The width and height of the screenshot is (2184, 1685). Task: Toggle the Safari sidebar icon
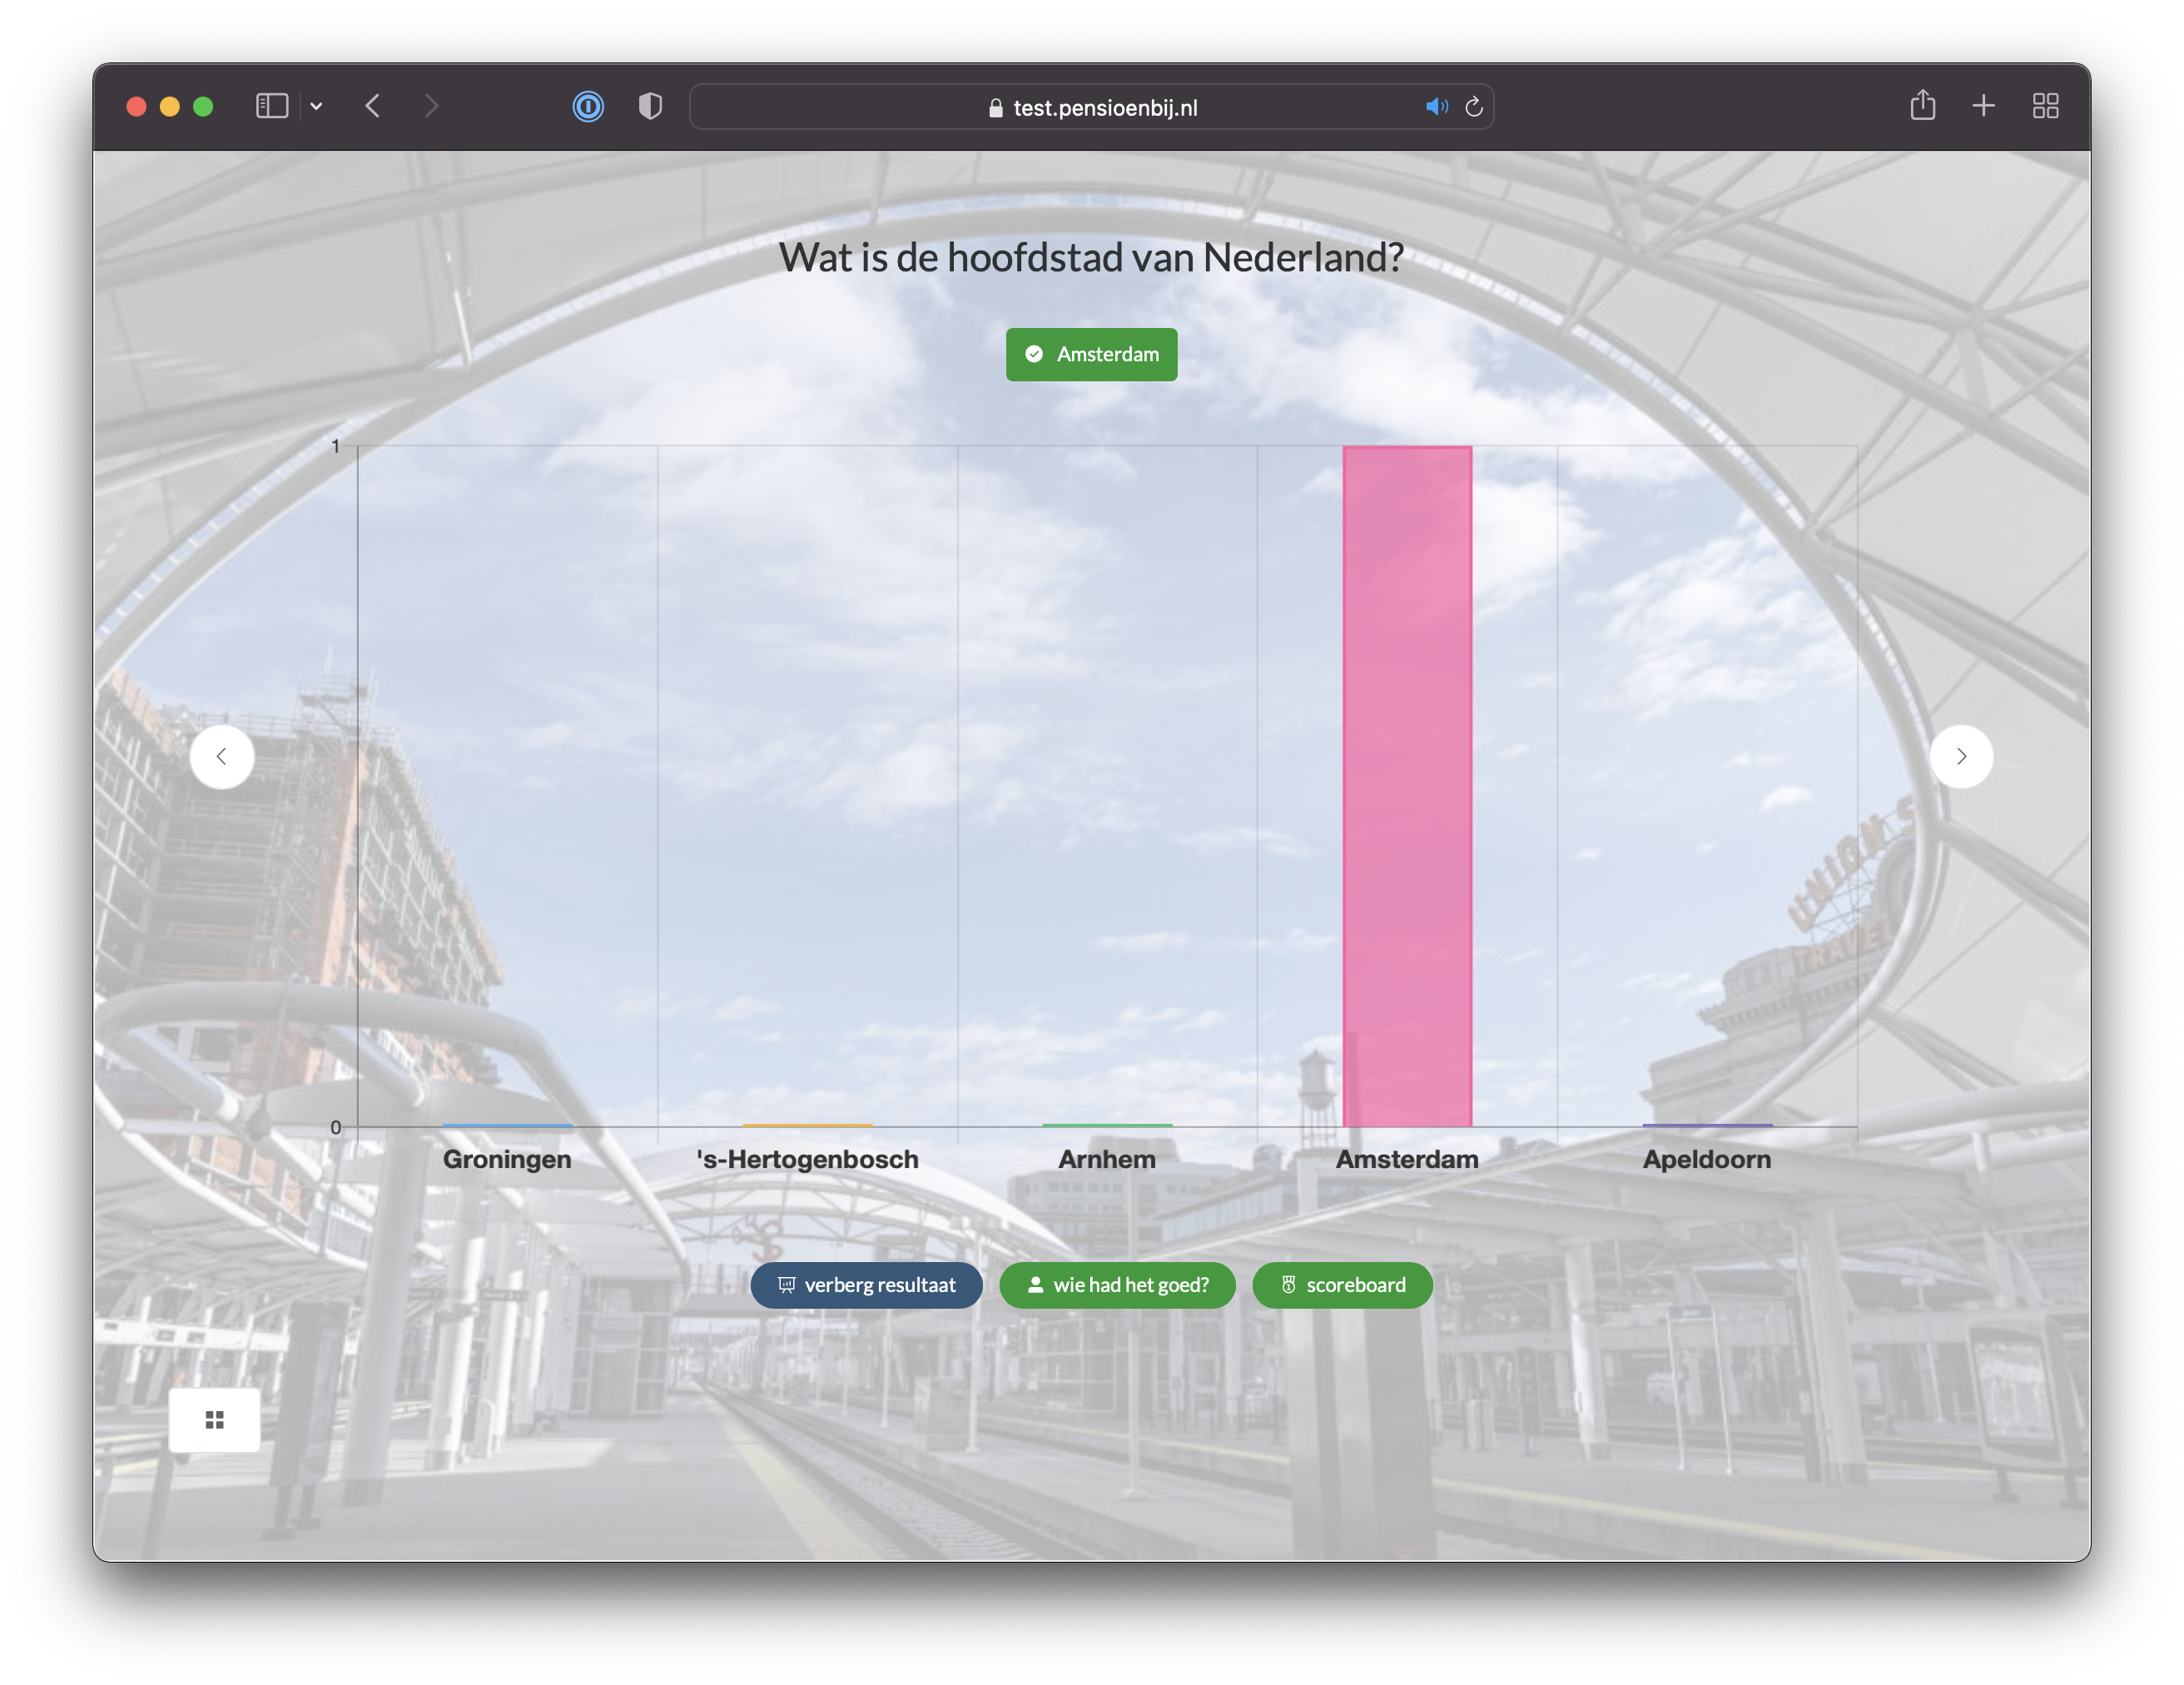[x=272, y=106]
